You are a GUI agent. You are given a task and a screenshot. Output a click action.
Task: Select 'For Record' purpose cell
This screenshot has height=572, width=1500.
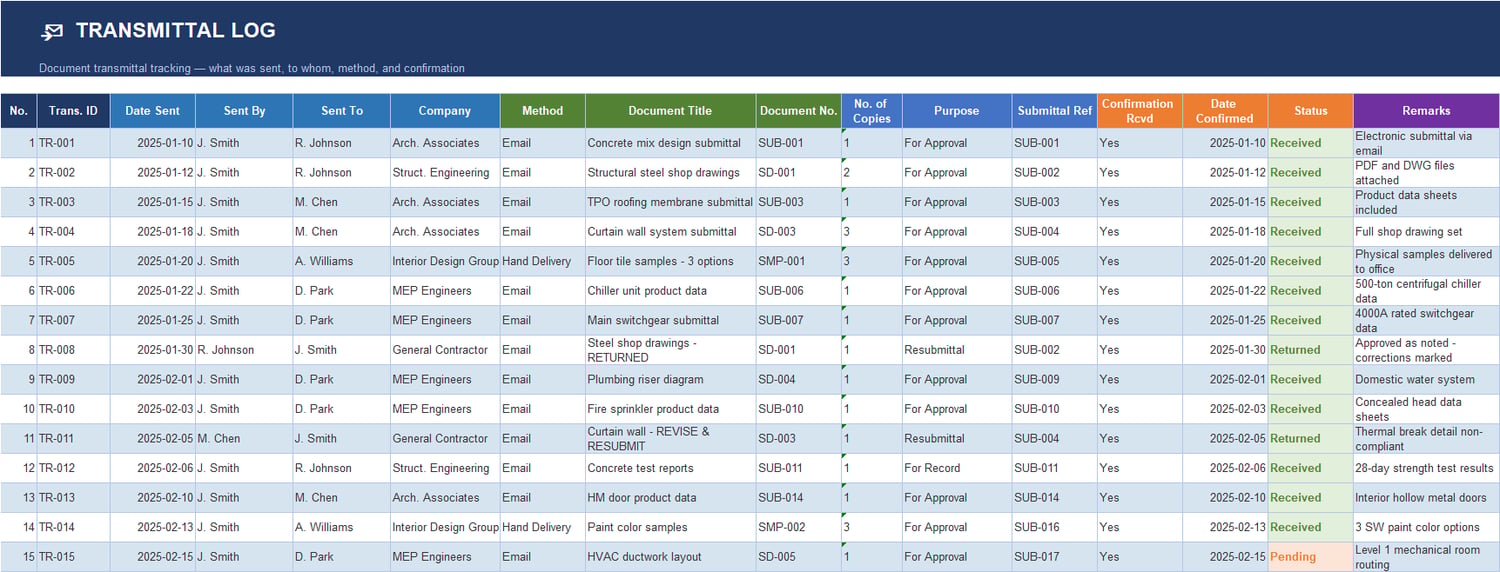point(957,468)
